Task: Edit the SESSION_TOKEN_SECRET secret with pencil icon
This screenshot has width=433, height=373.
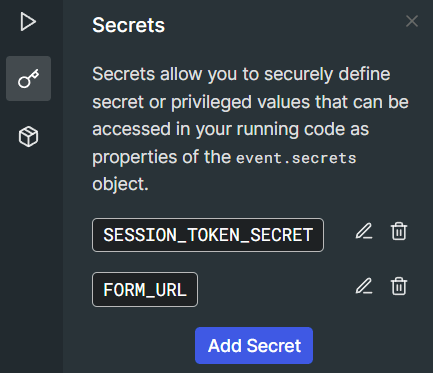Action: pyautogui.click(x=364, y=231)
